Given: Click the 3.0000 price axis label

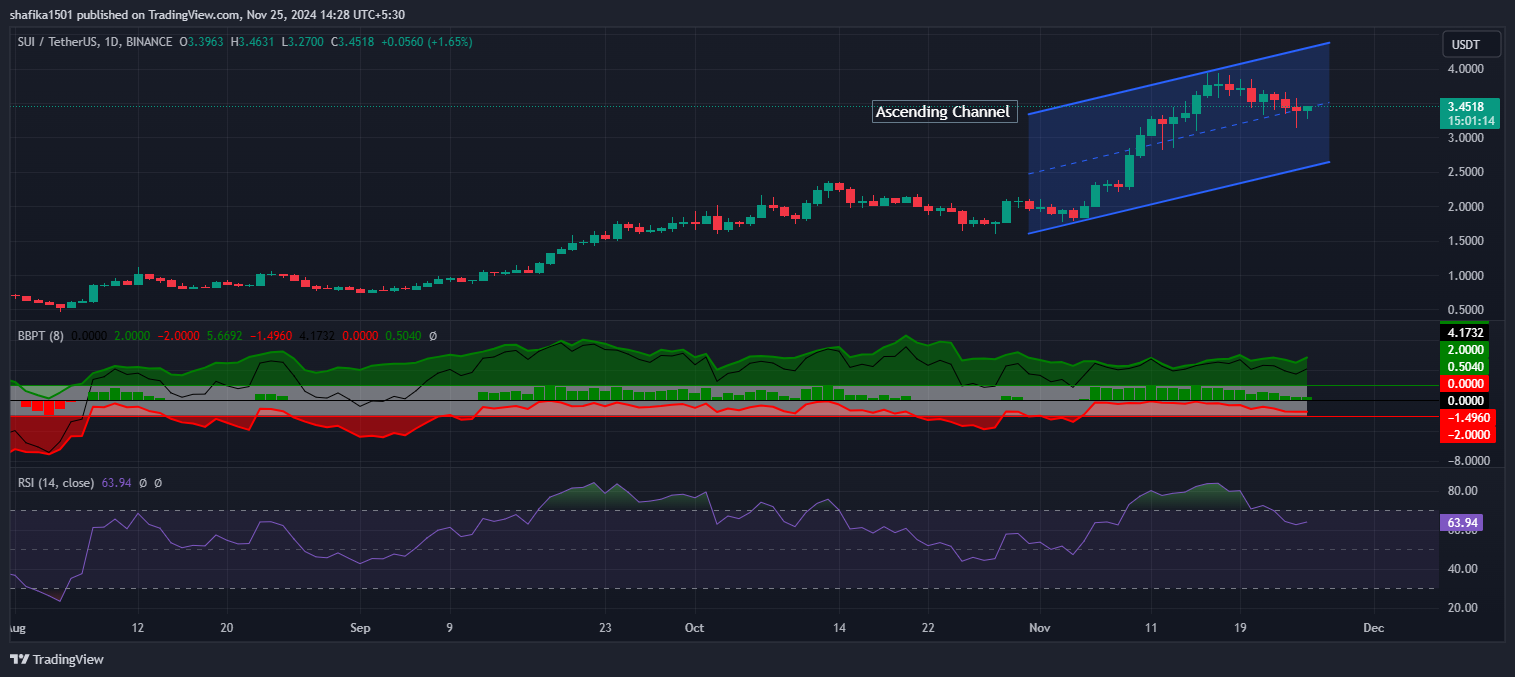Looking at the screenshot, I should [1465, 138].
